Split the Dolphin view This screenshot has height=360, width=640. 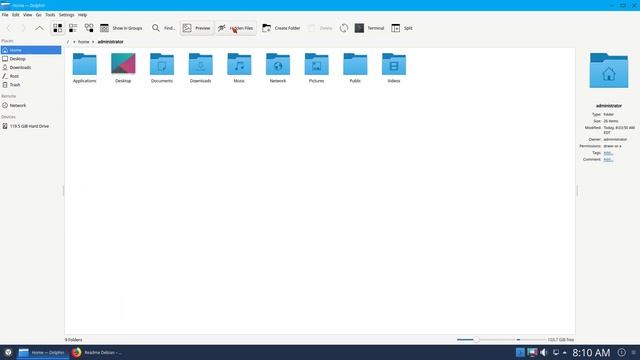click(402, 28)
